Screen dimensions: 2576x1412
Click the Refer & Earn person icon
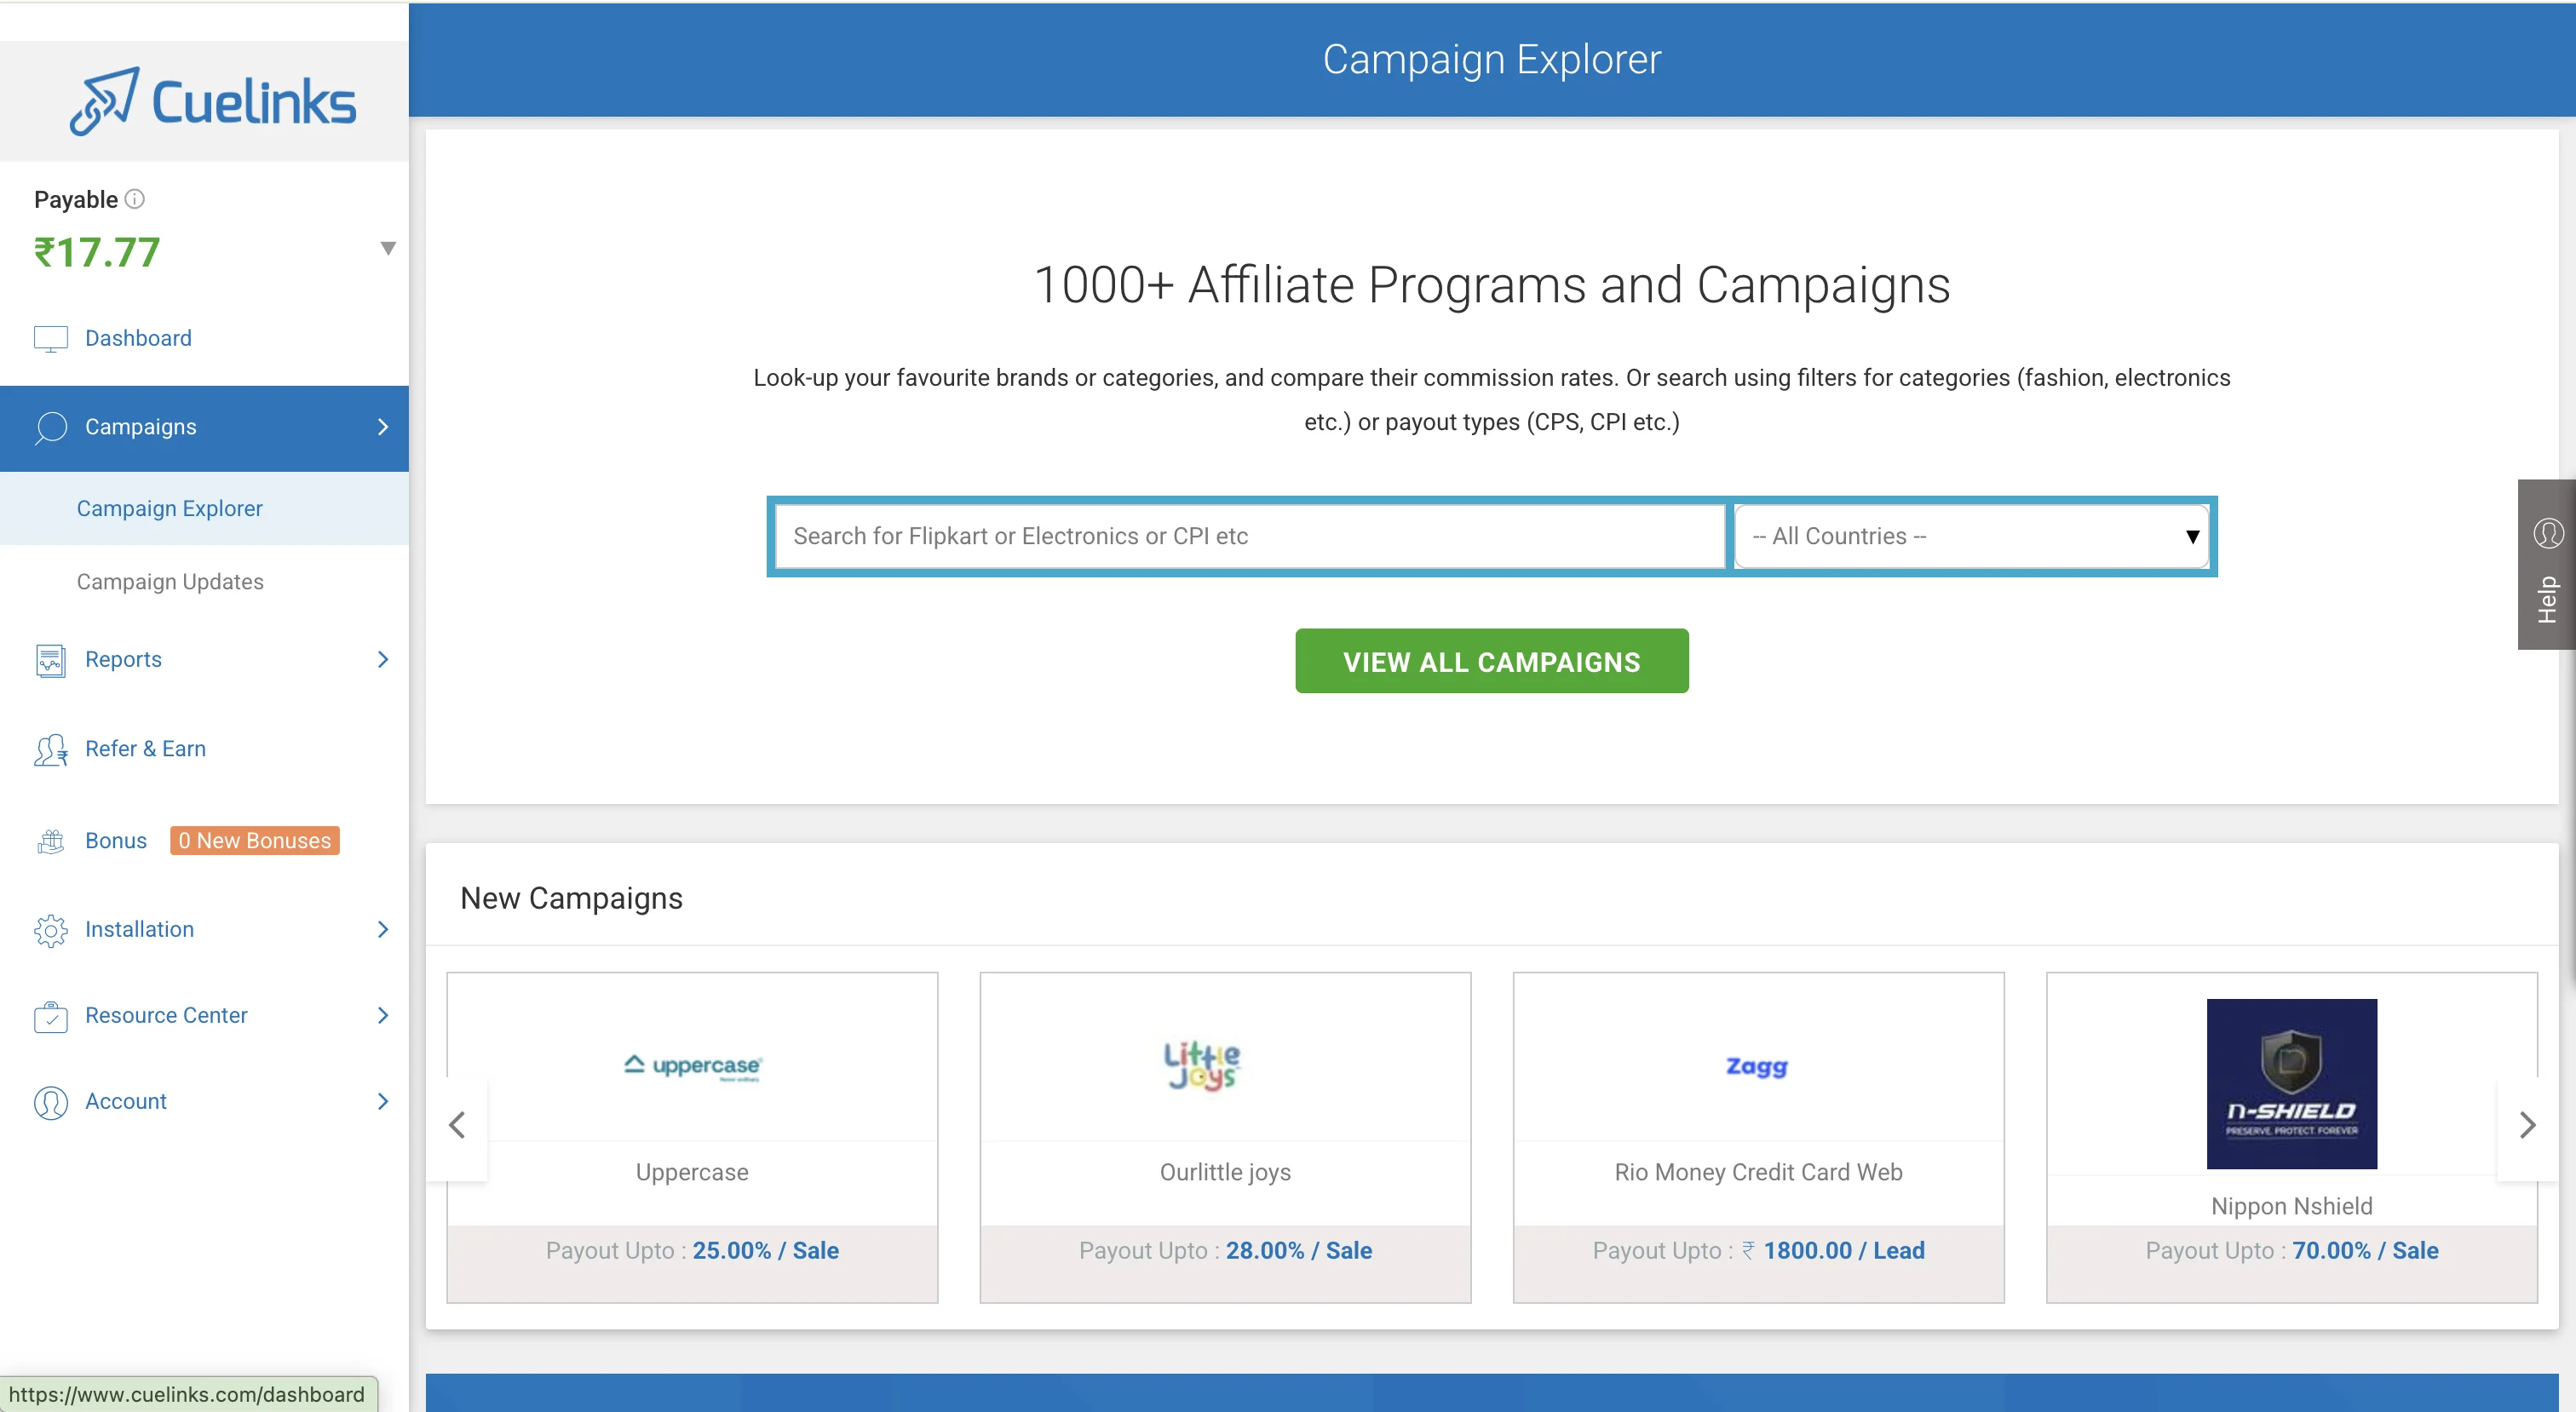point(50,750)
